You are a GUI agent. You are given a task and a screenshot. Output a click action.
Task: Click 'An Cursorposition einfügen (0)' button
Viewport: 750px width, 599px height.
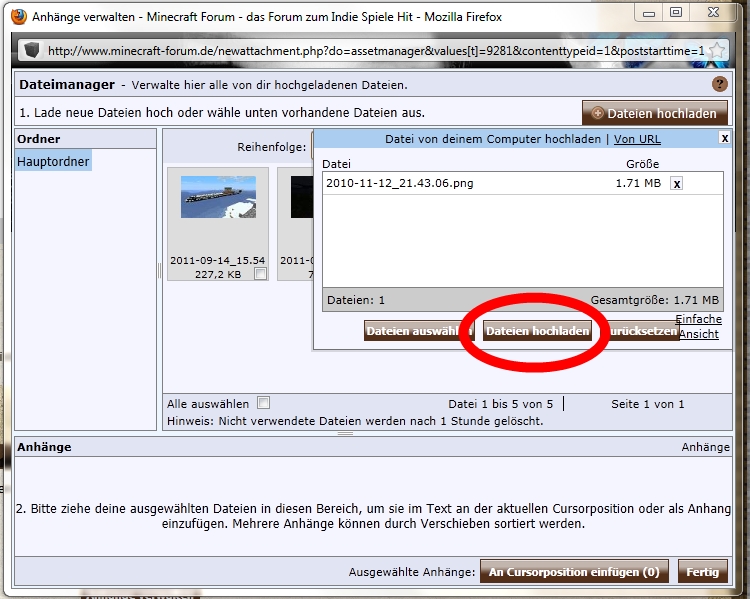[x=574, y=572]
